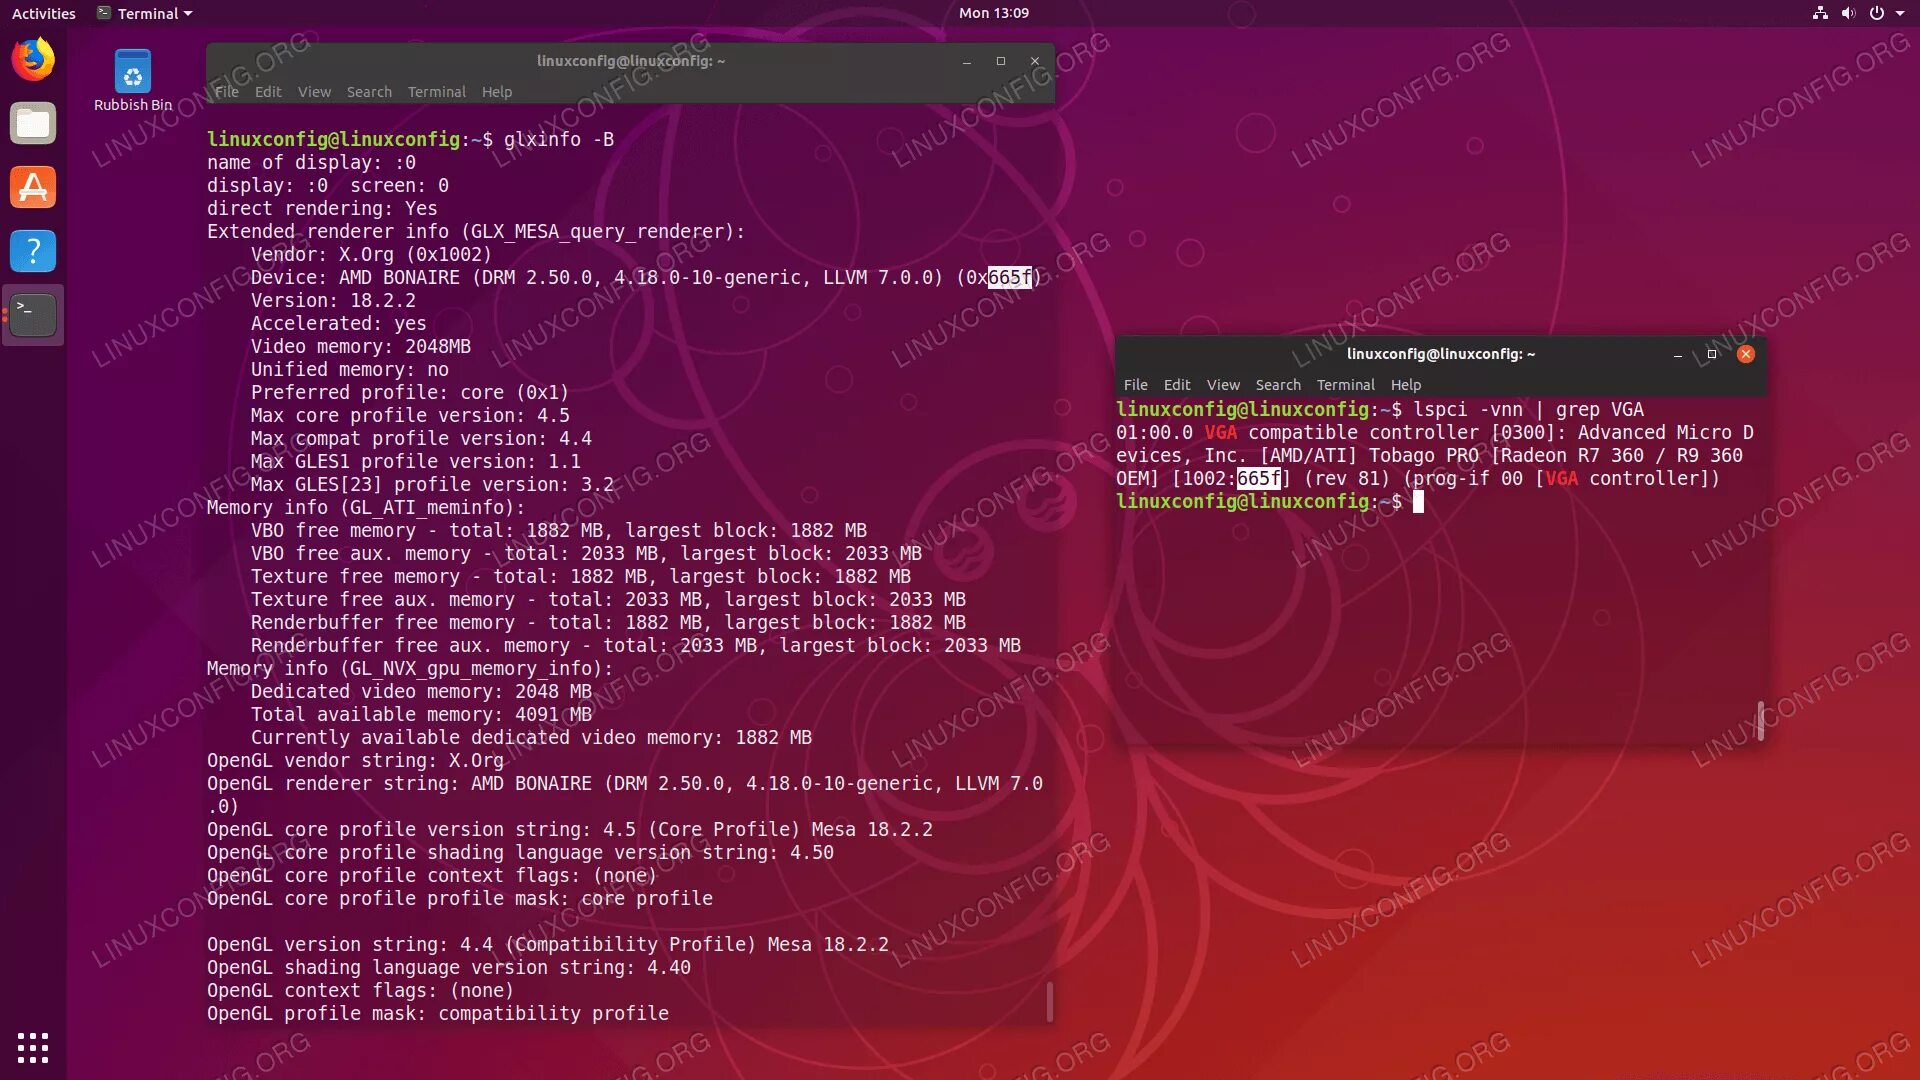Maximize the right terminal window
Viewport: 1920px width, 1080px height.
click(x=1712, y=354)
